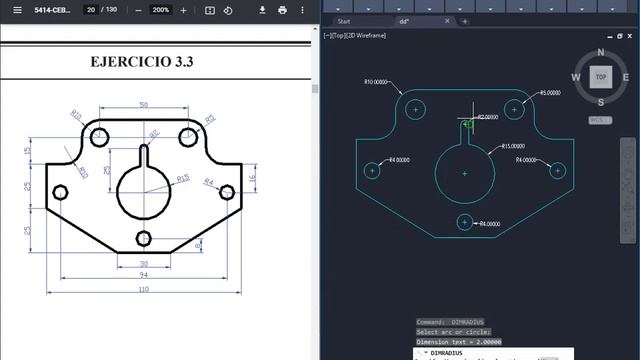Click the 'Select arc or circle:' history line
The image size is (640, 360).
point(453,332)
